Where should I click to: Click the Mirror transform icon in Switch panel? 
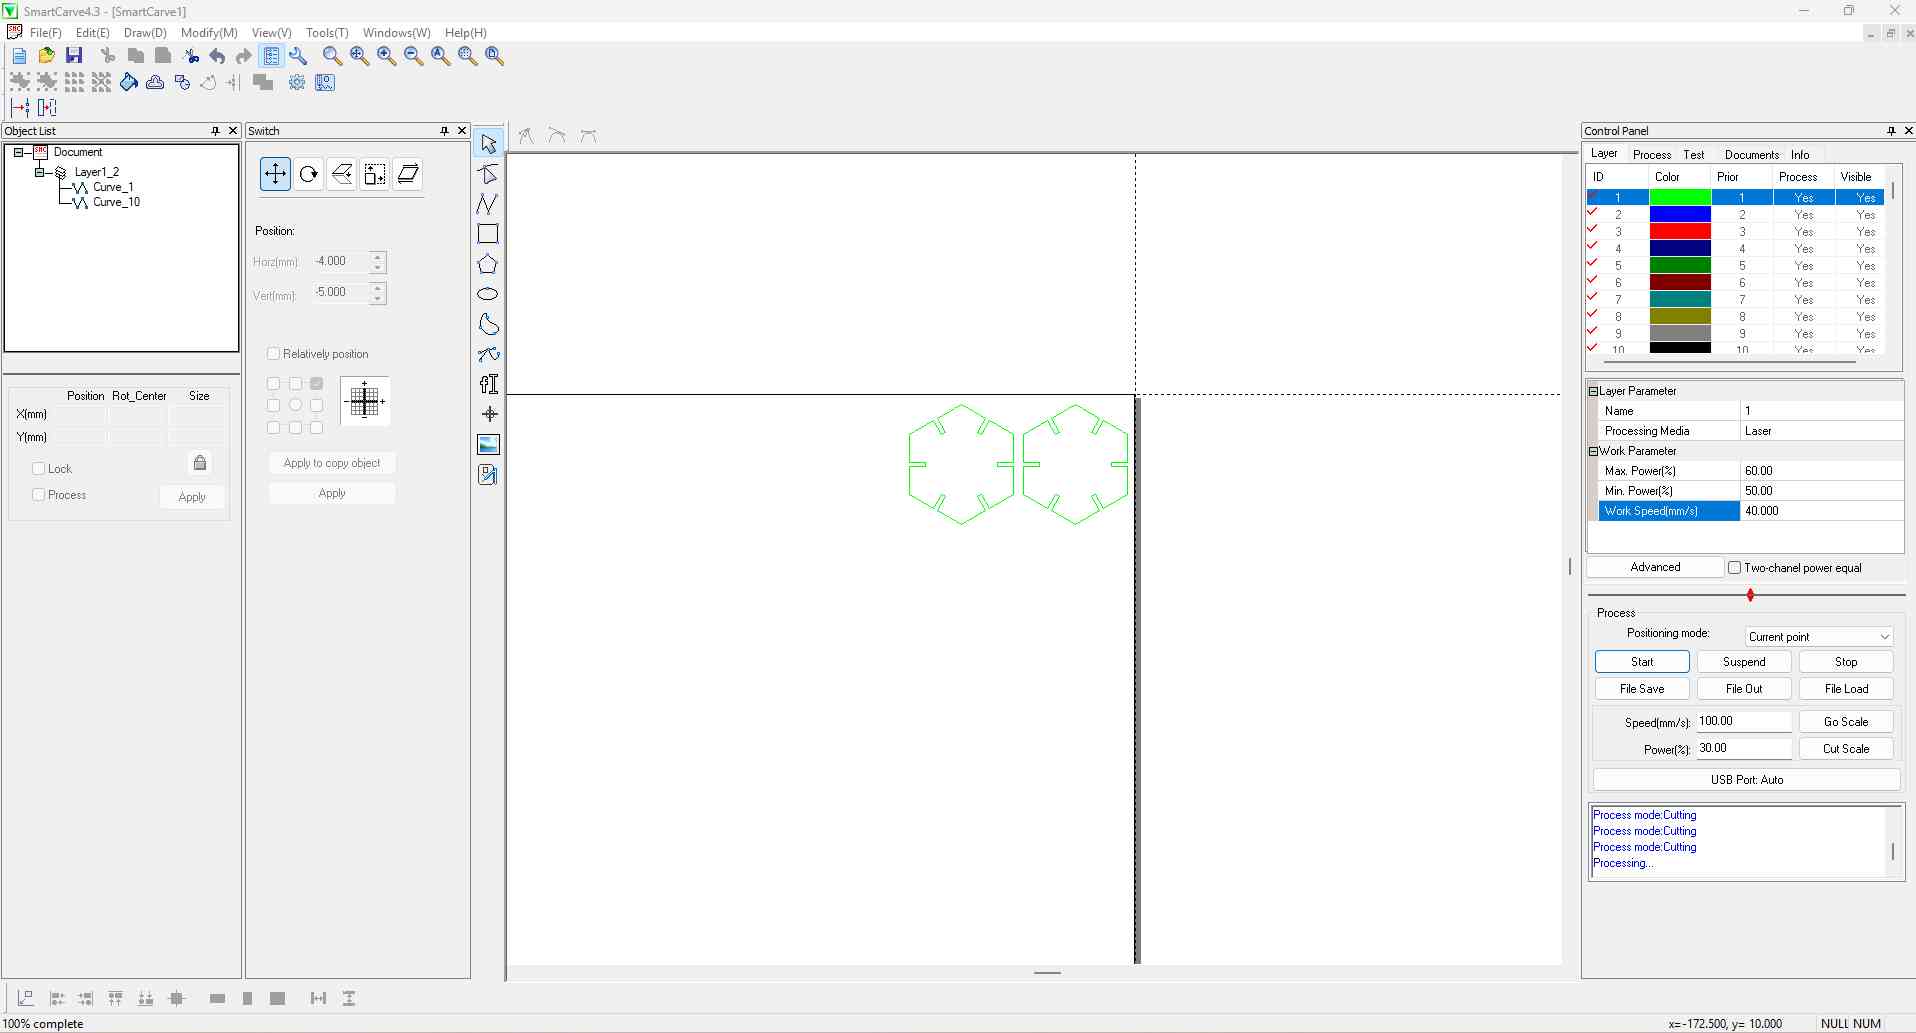341,174
